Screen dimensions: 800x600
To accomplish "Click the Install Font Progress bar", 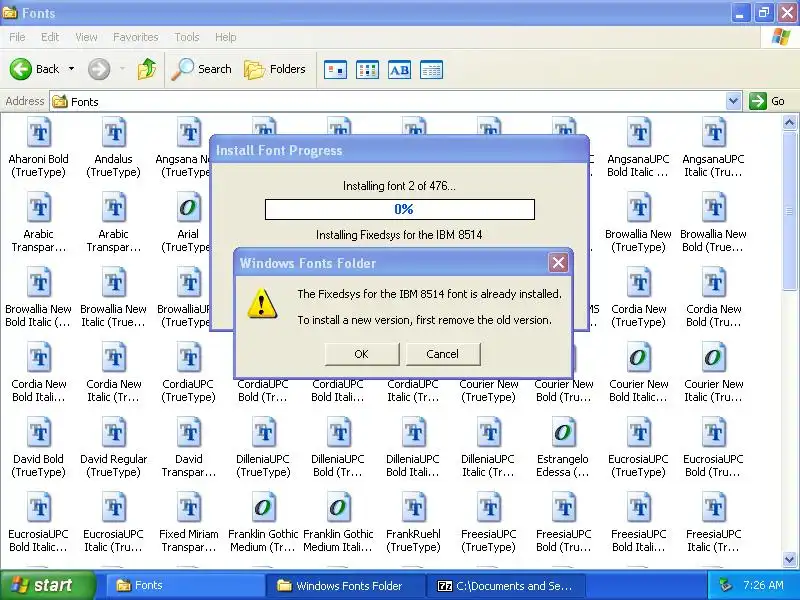I will [400, 209].
